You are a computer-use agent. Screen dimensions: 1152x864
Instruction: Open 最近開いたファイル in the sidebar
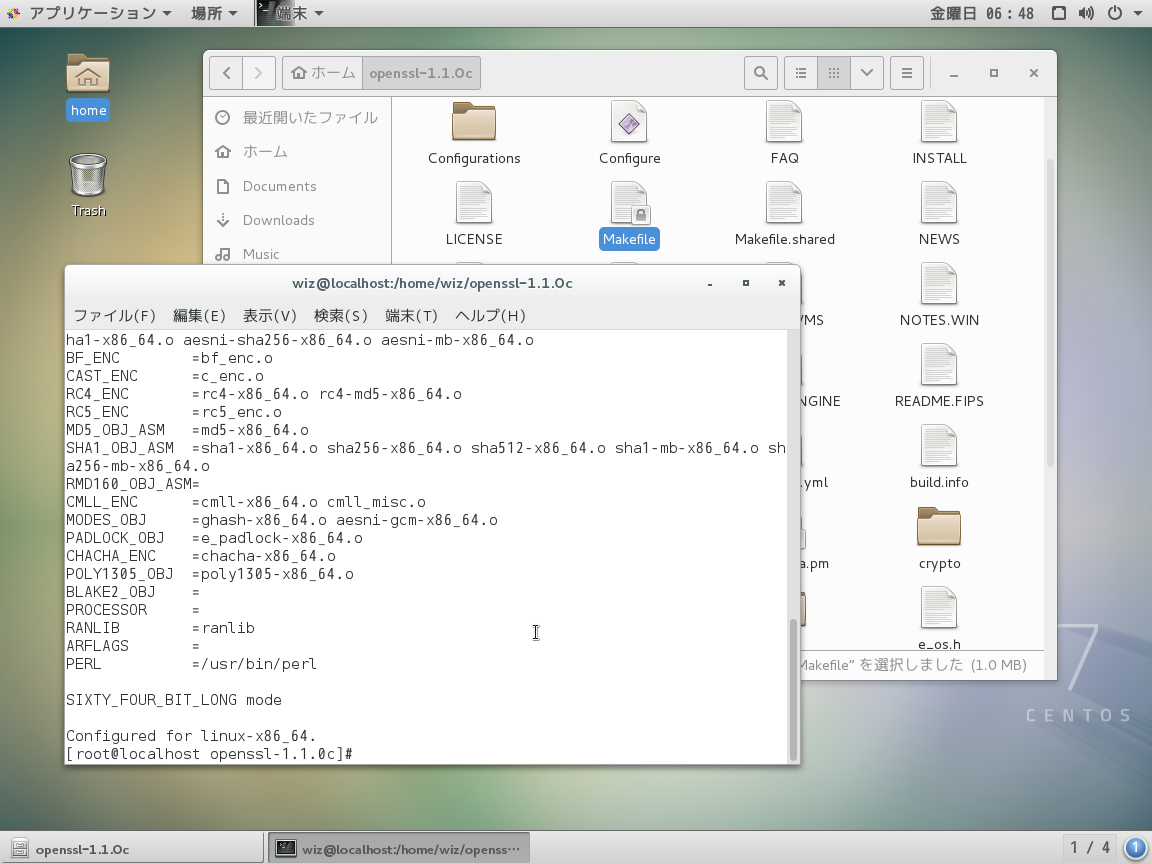[x=297, y=118]
